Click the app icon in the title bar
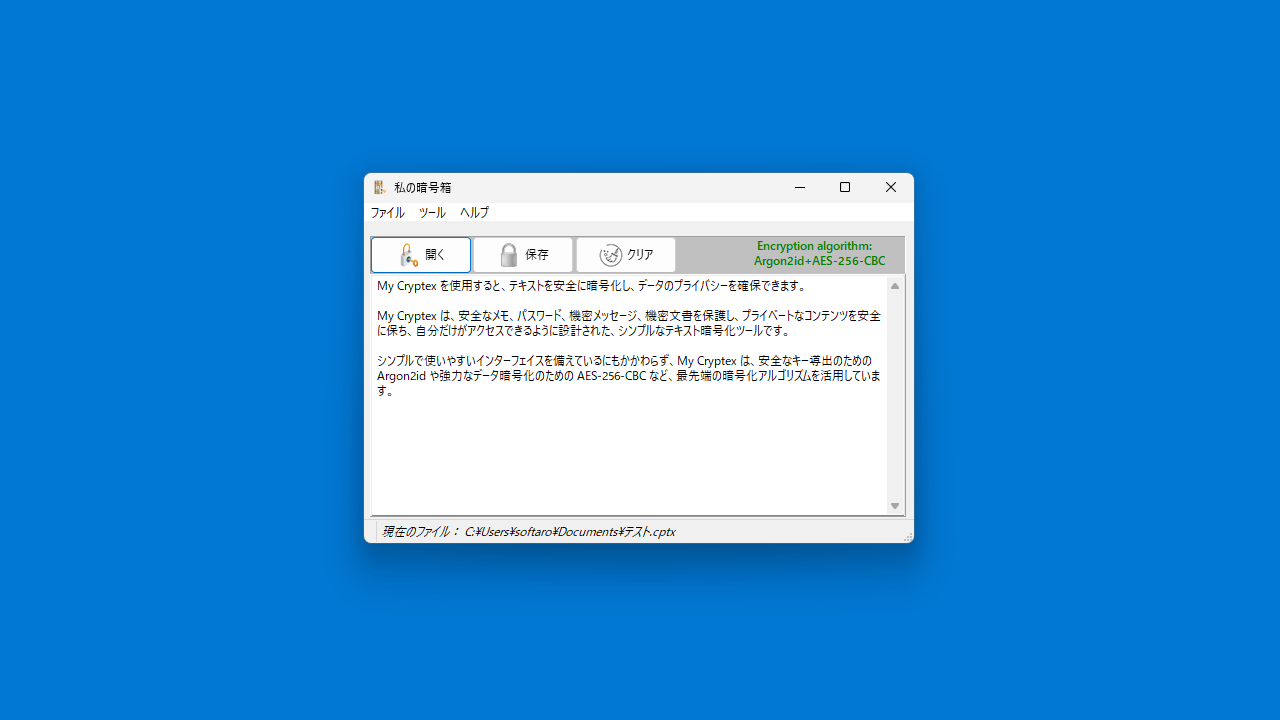 (380, 187)
